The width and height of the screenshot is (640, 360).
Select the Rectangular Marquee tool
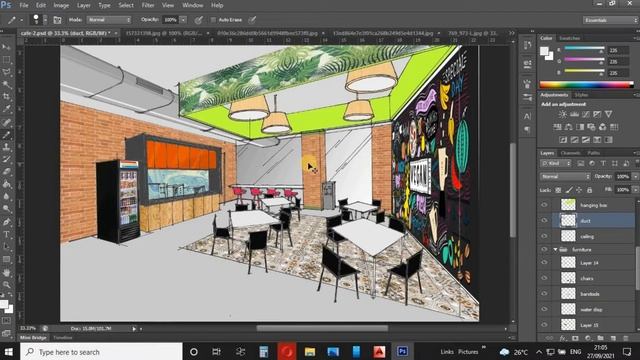point(6,60)
